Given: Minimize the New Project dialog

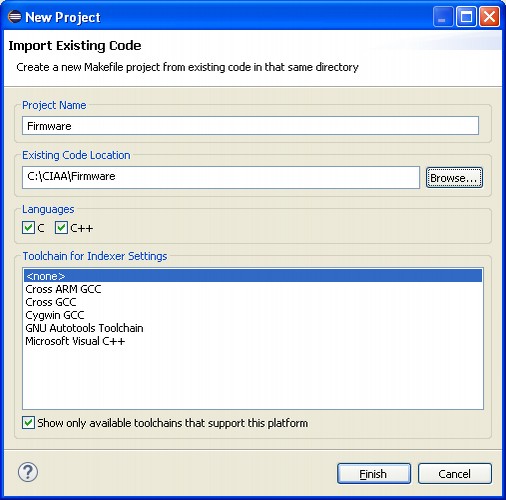Looking at the screenshot, I should point(443,17).
